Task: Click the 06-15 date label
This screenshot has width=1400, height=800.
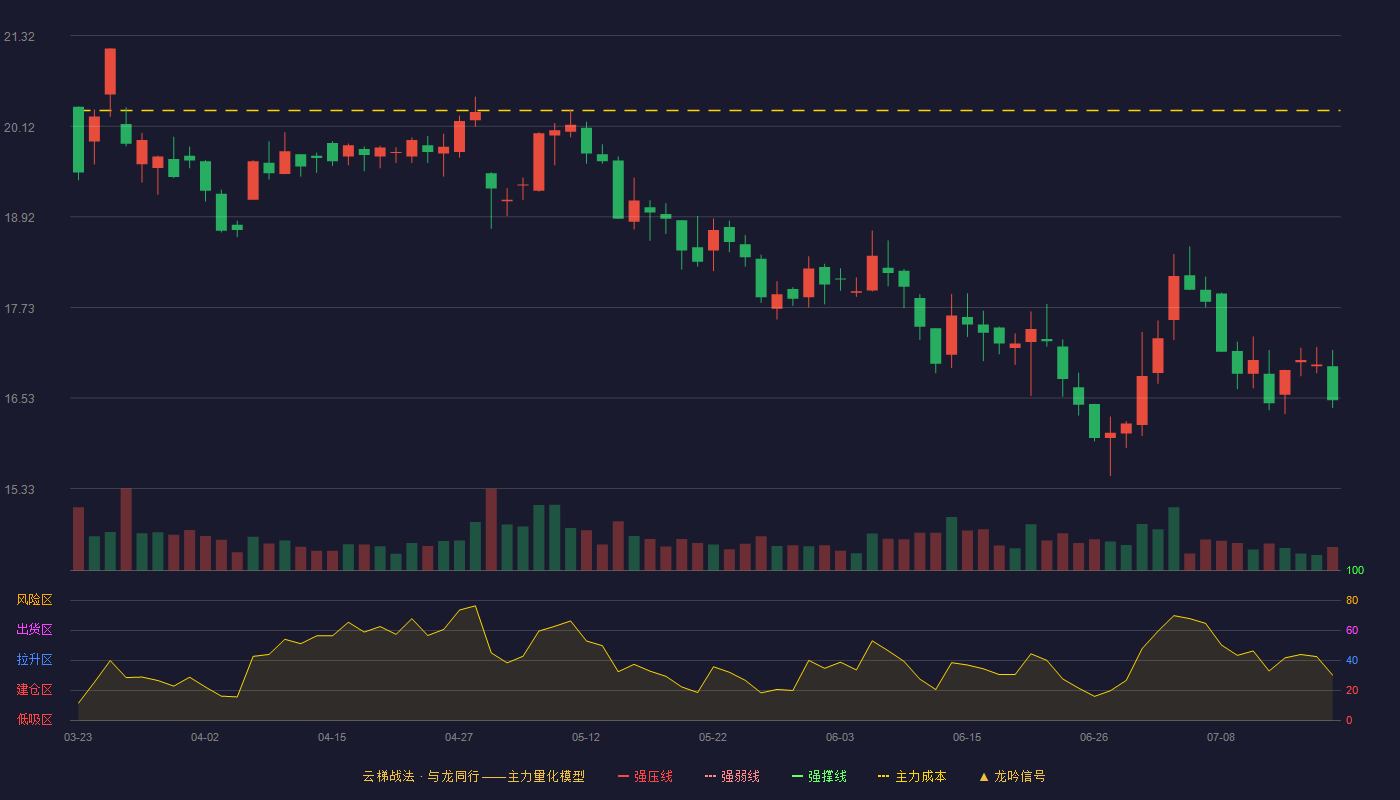Action: [x=967, y=737]
